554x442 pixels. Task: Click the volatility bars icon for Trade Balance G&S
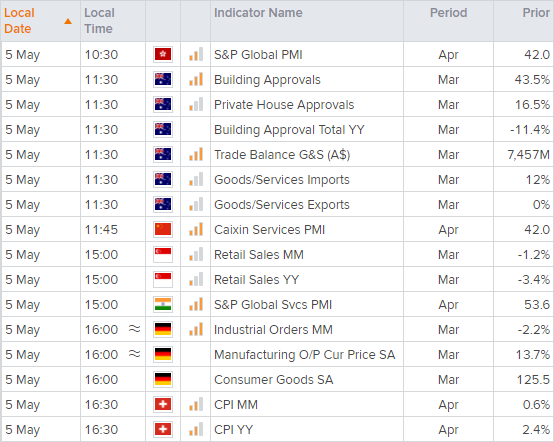[196, 154]
